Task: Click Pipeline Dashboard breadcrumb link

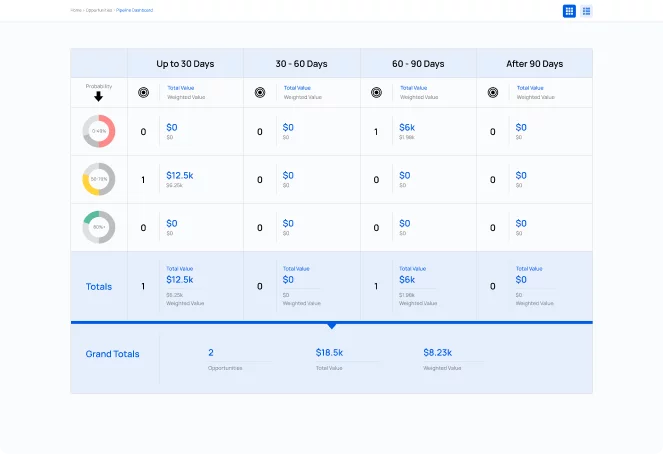Action: coord(134,10)
